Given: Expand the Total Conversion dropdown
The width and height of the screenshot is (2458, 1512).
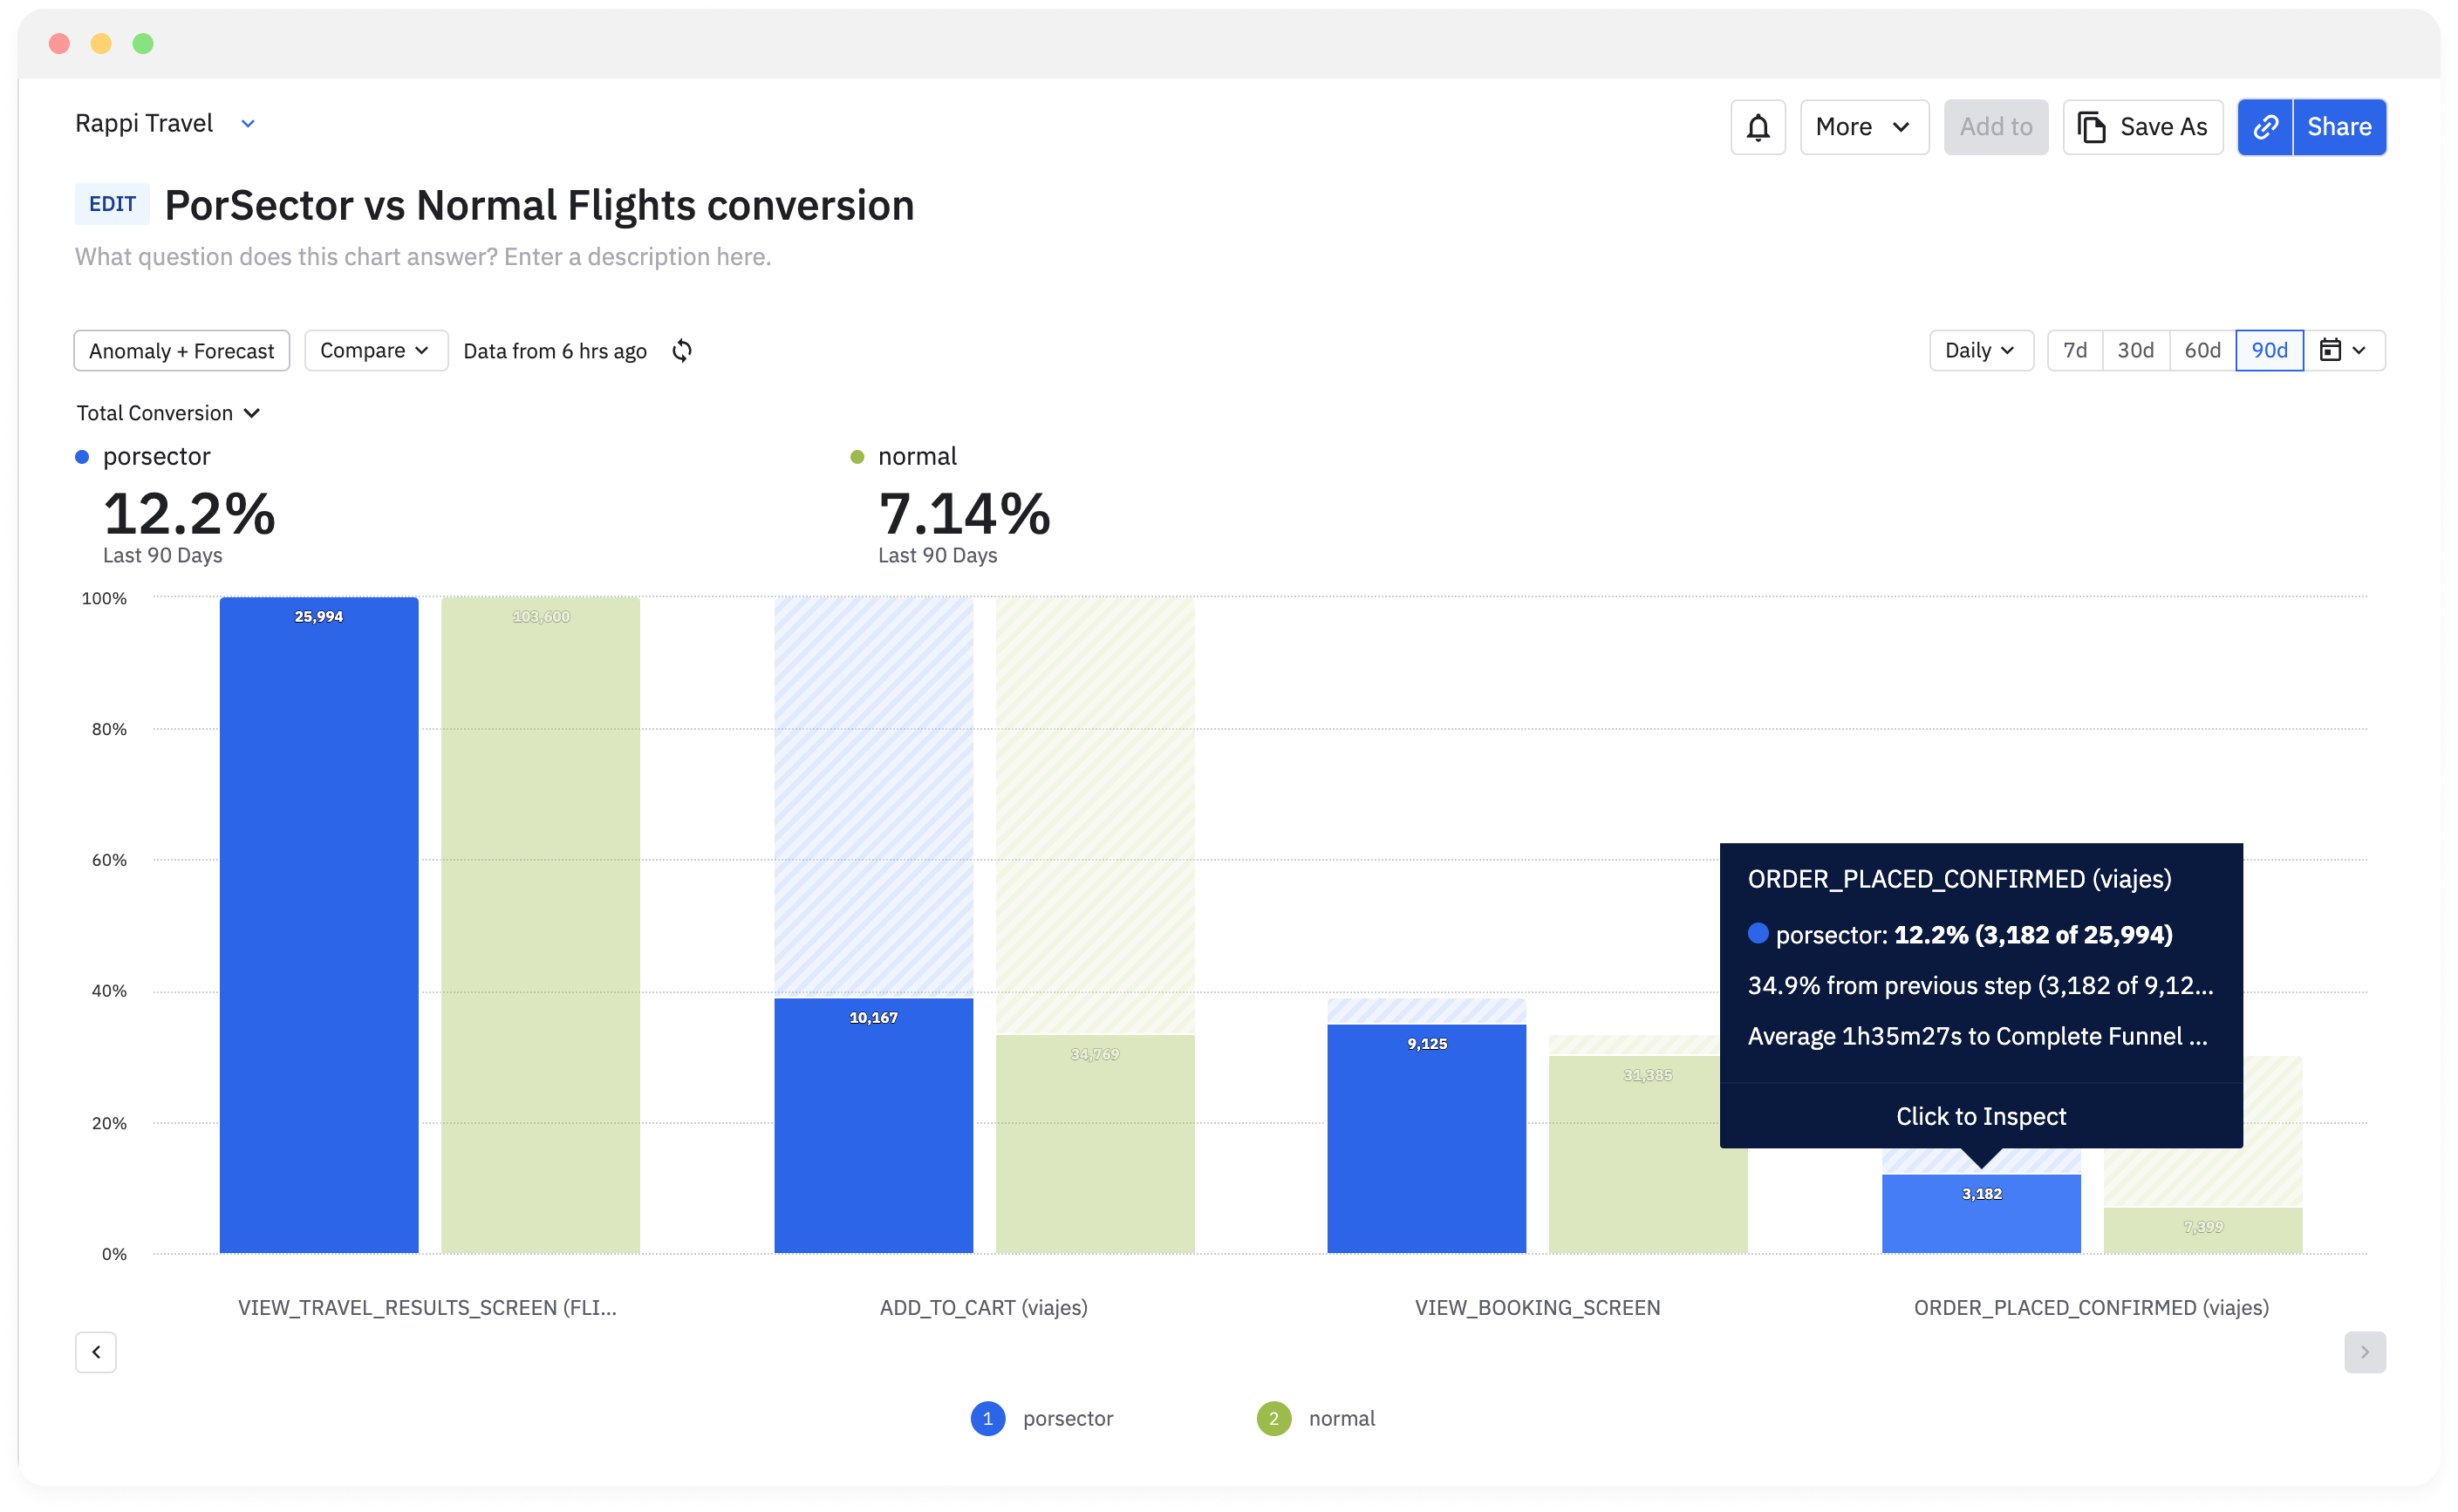Looking at the screenshot, I should (168, 413).
